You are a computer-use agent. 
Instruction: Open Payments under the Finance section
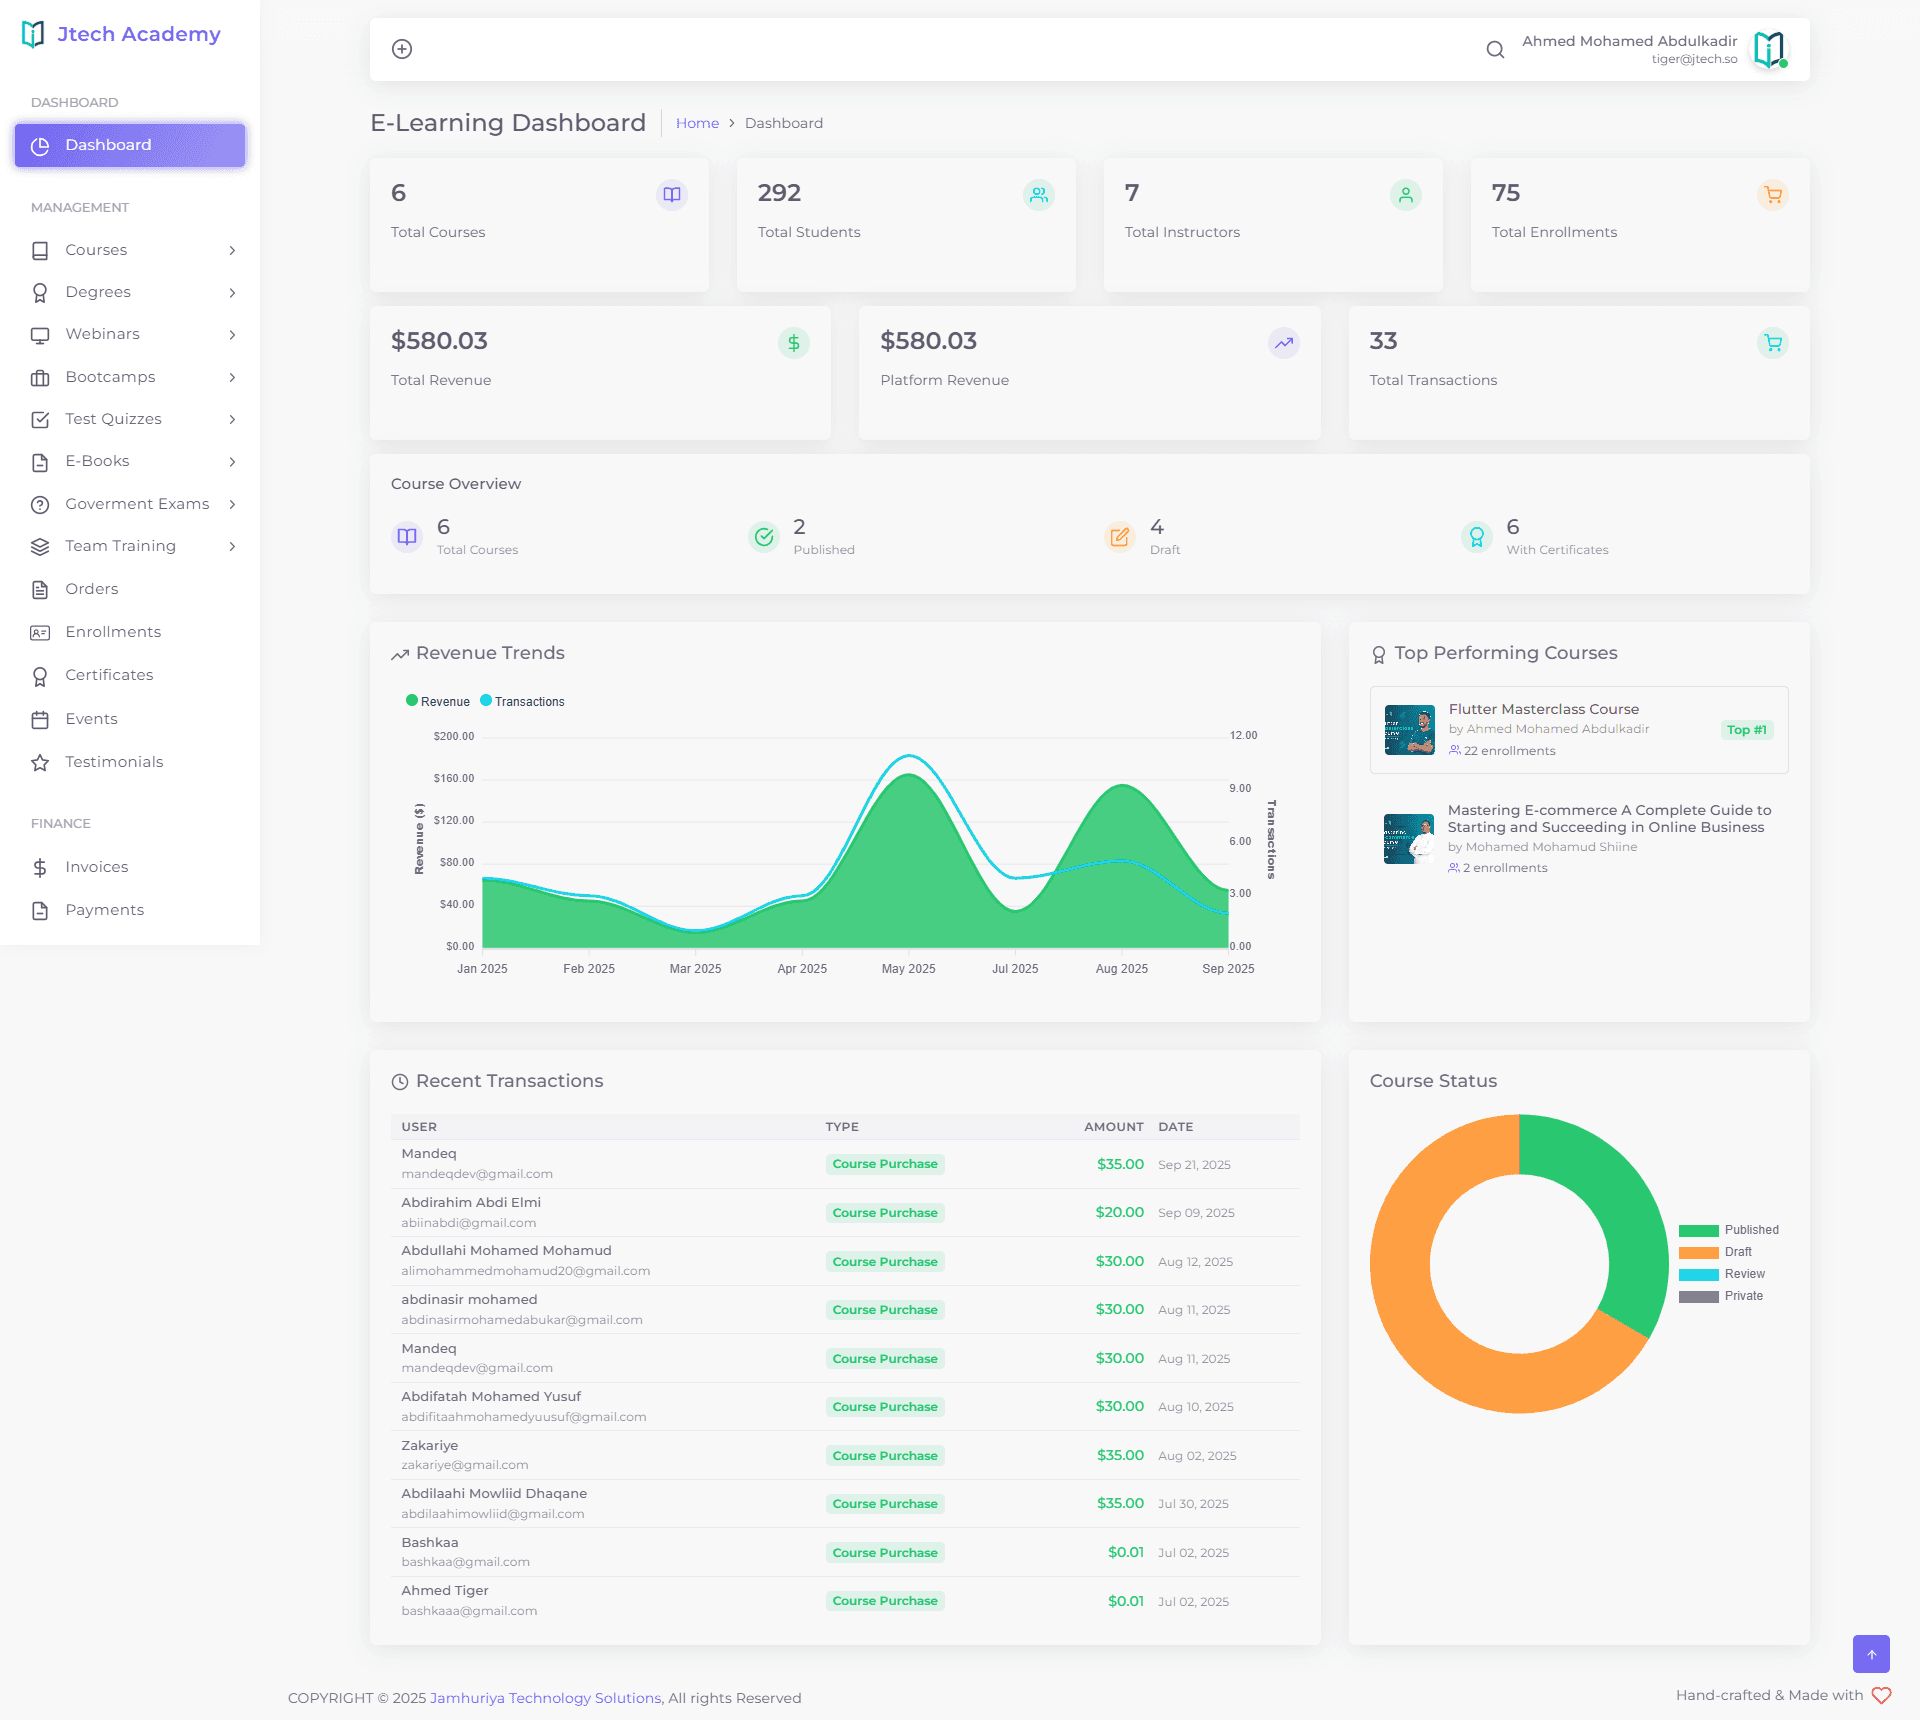click(x=104, y=909)
